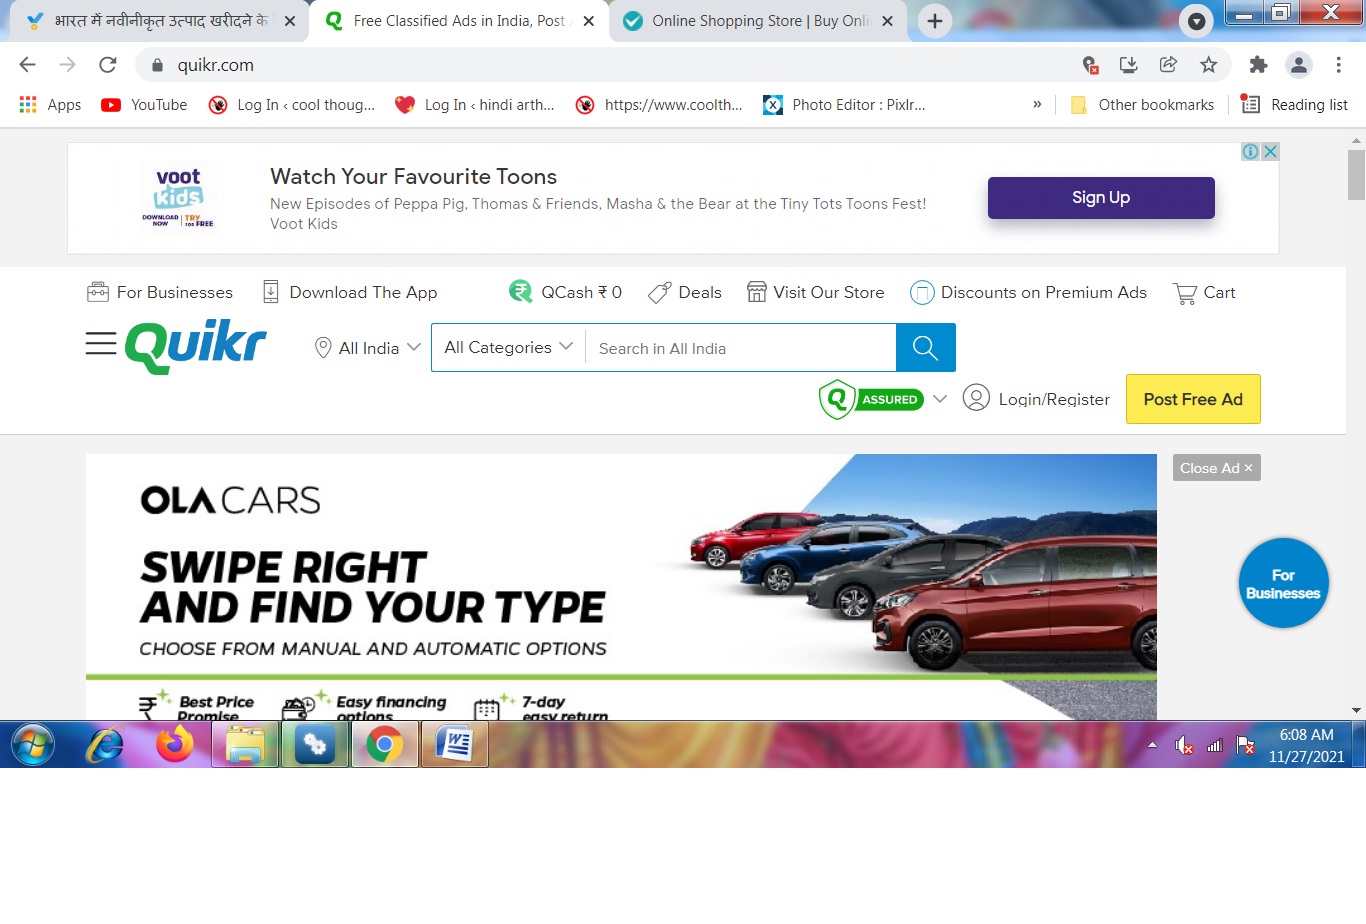Click For Businesses in top bar
The image size is (1366, 924).
160,293
